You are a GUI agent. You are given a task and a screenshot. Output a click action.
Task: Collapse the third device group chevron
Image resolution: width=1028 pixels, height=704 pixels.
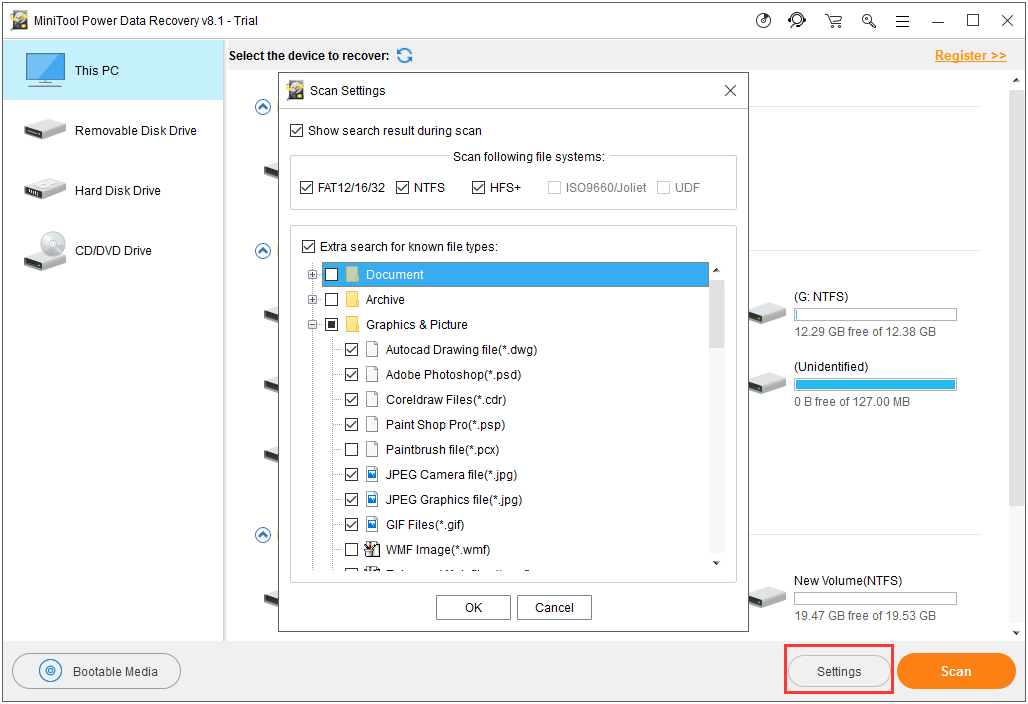[263, 535]
